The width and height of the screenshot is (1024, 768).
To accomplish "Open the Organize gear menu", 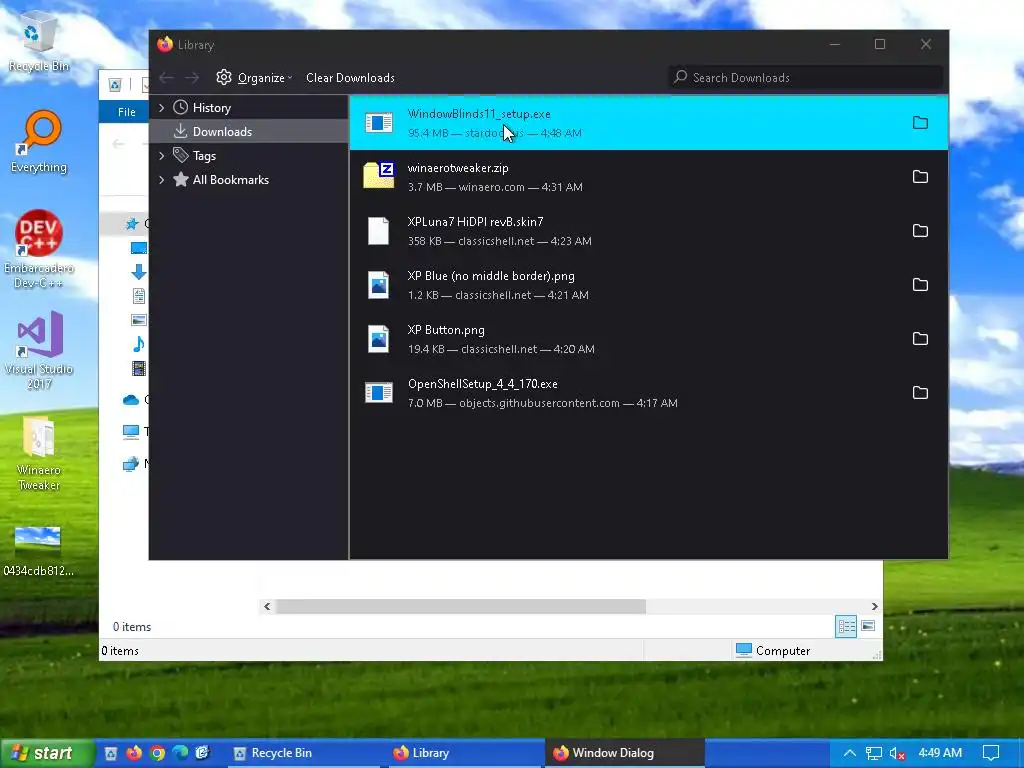I will (x=253, y=78).
